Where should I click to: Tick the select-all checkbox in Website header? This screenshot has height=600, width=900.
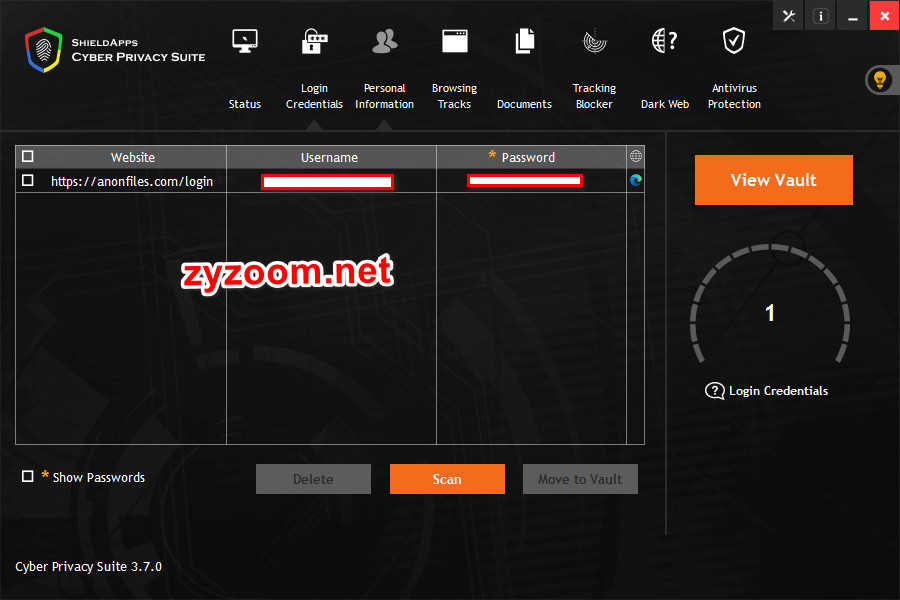28,156
